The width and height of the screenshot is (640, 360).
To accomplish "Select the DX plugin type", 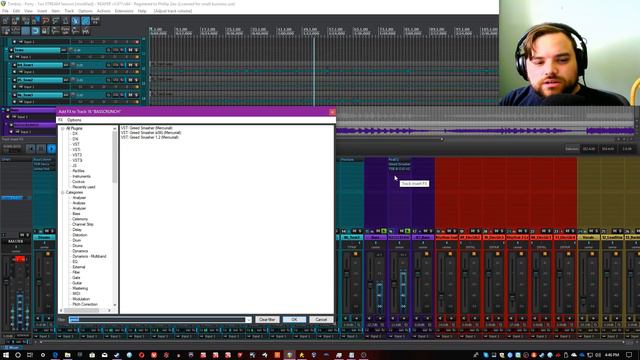I will (75, 134).
